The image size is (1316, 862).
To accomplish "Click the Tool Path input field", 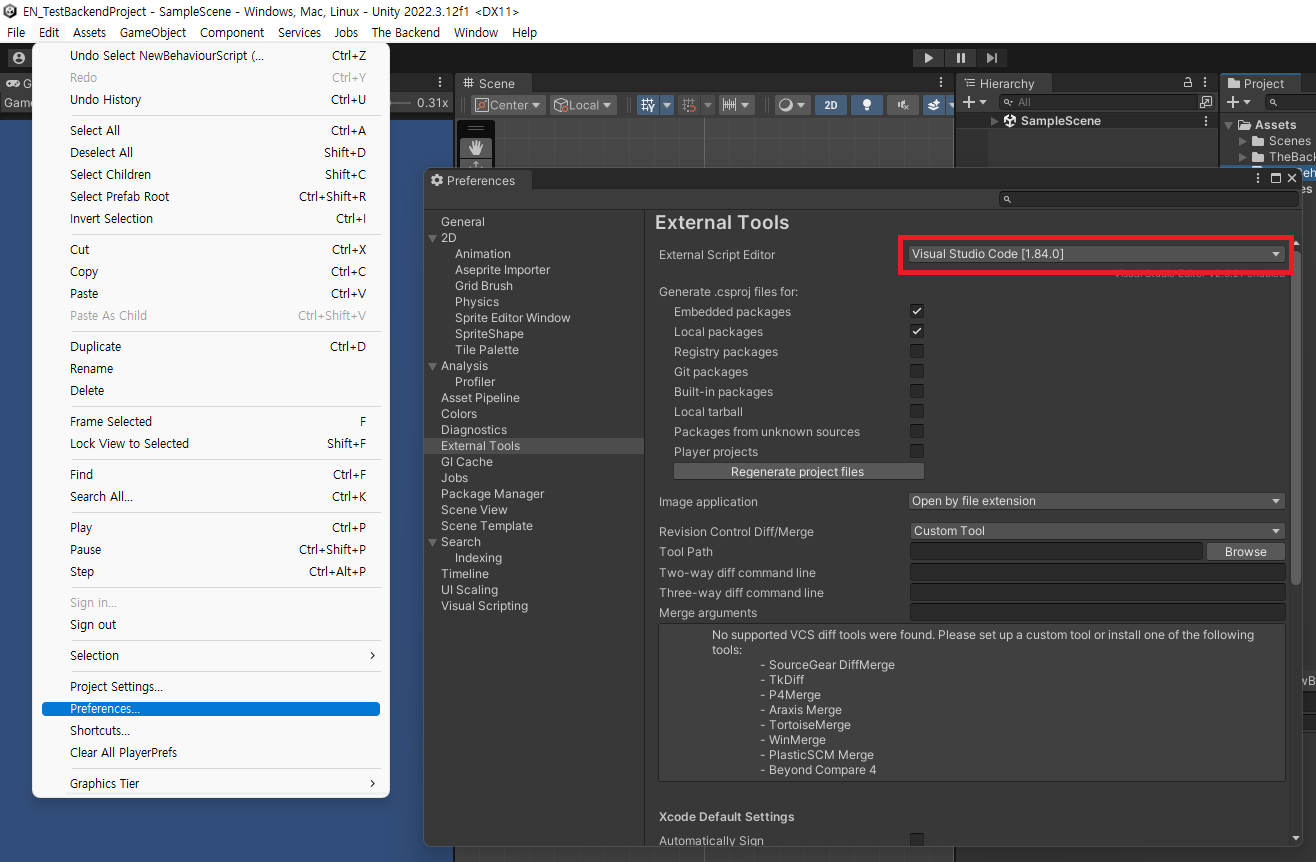I will [x=1055, y=551].
